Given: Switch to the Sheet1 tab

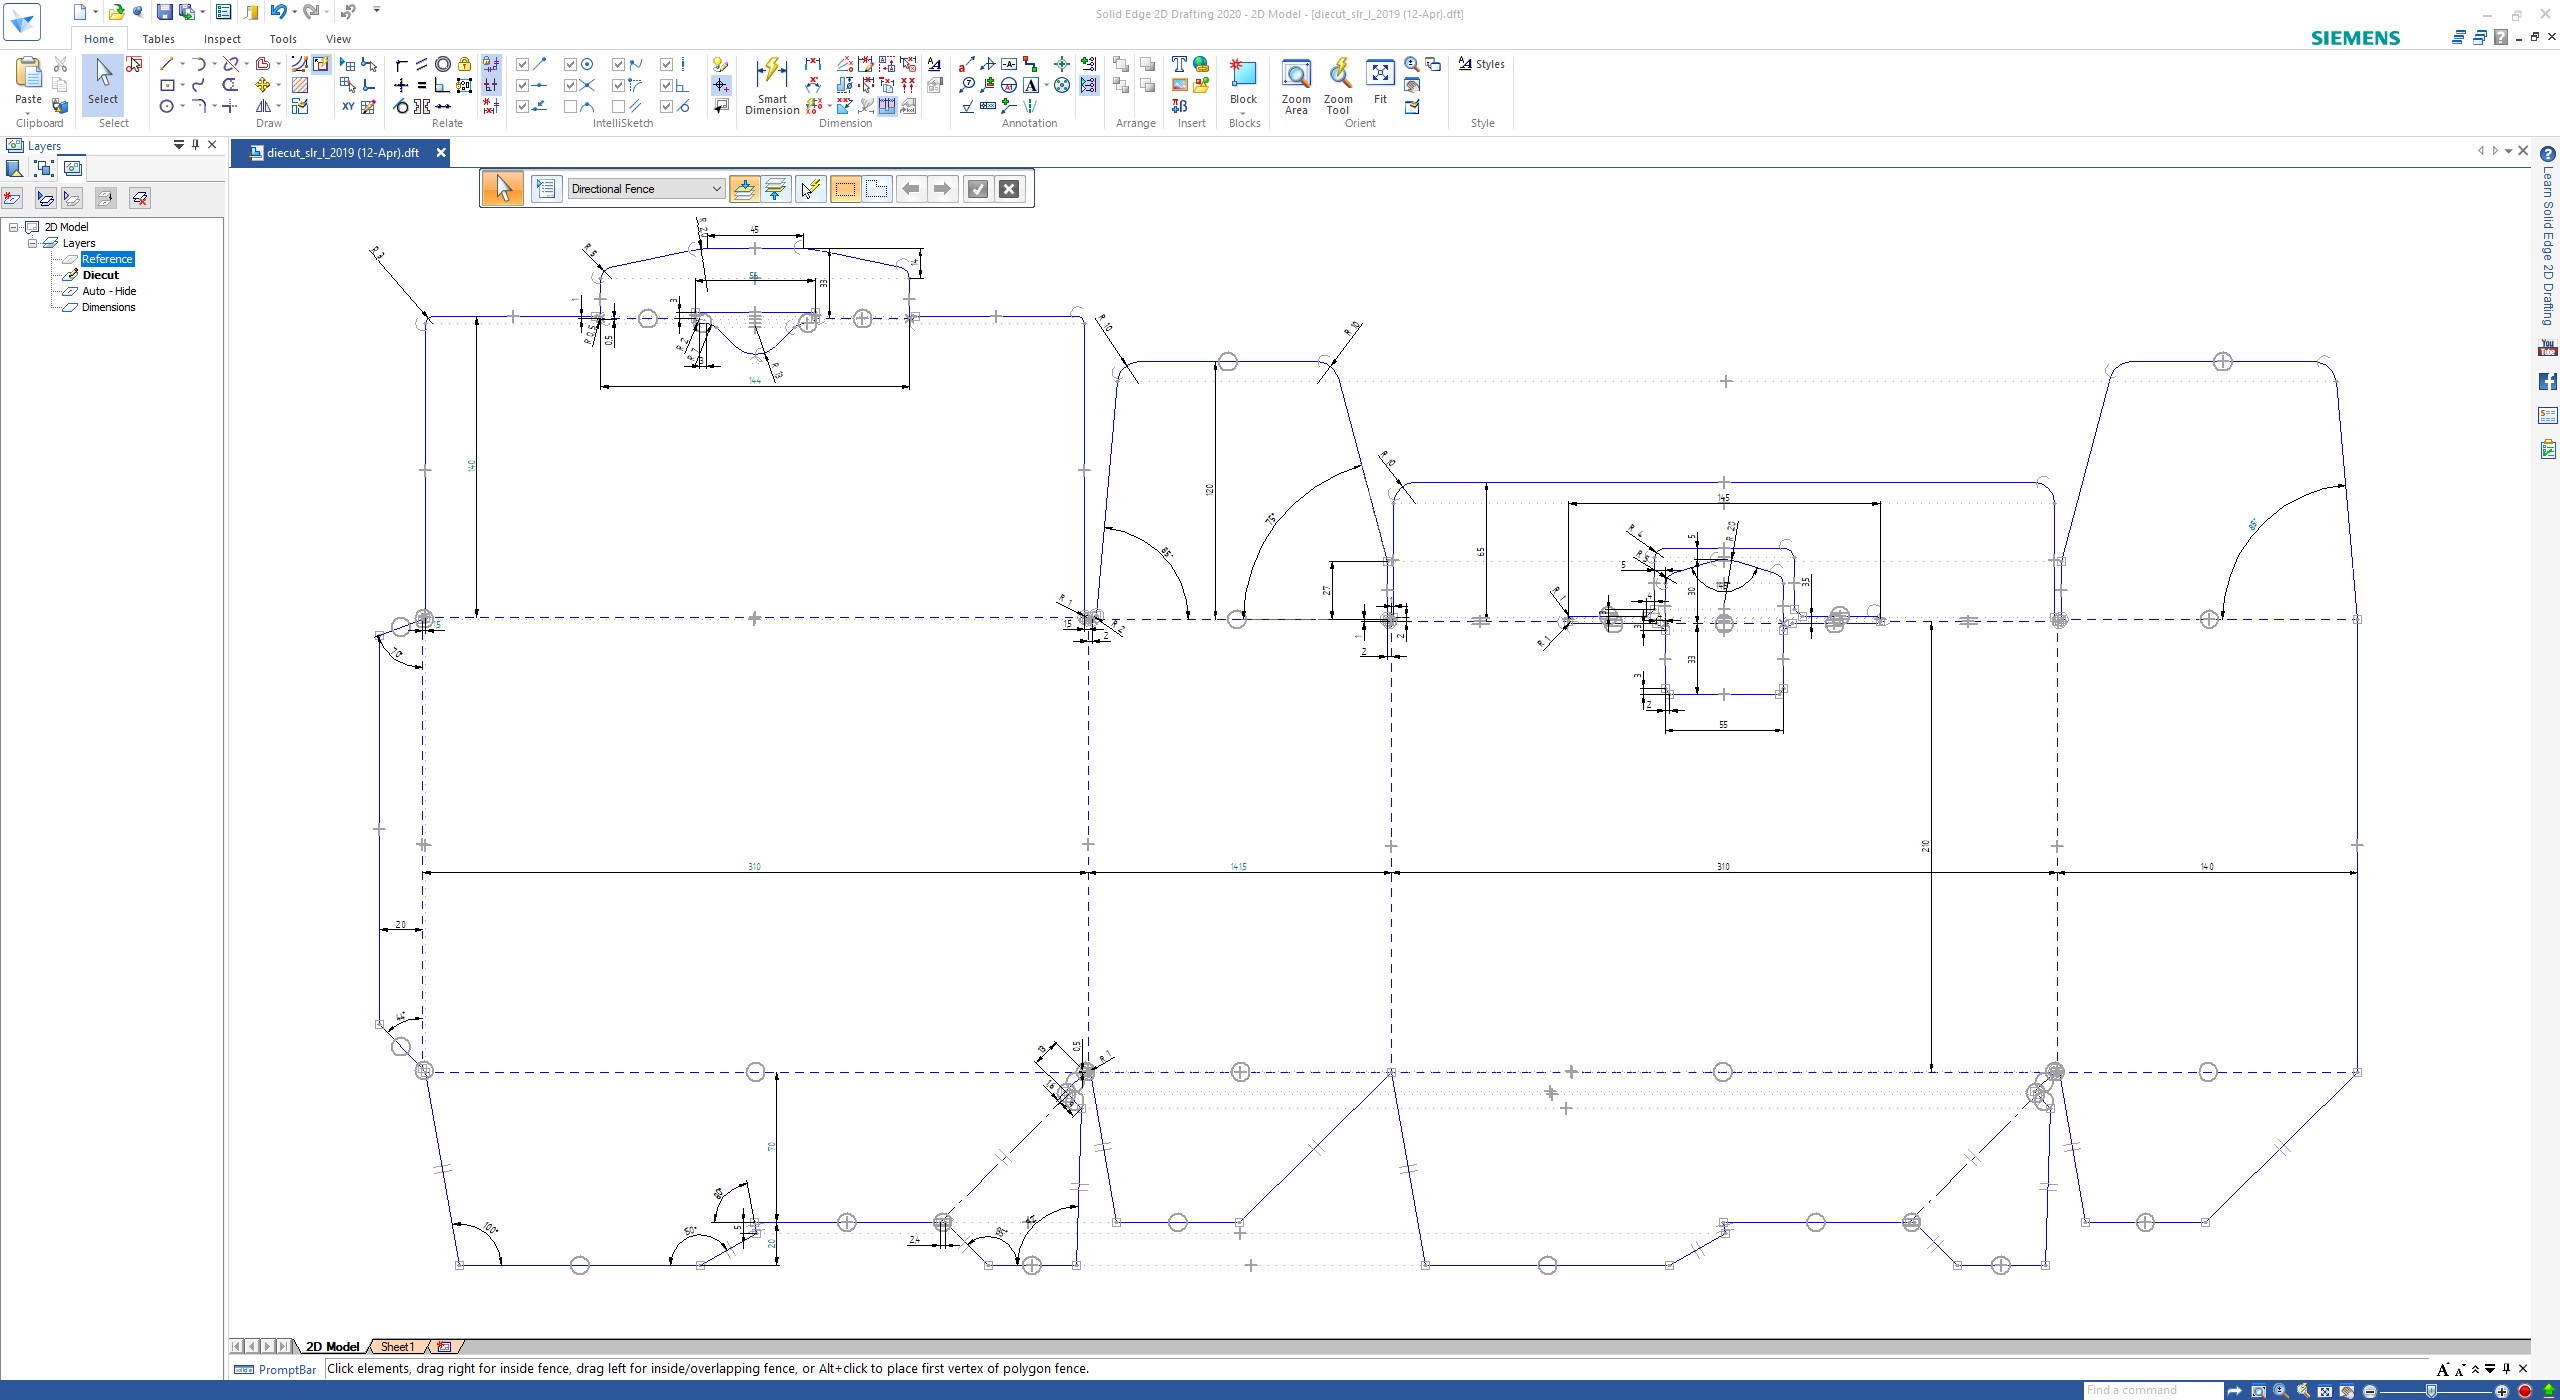Looking at the screenshot, I should (397, 1347).
